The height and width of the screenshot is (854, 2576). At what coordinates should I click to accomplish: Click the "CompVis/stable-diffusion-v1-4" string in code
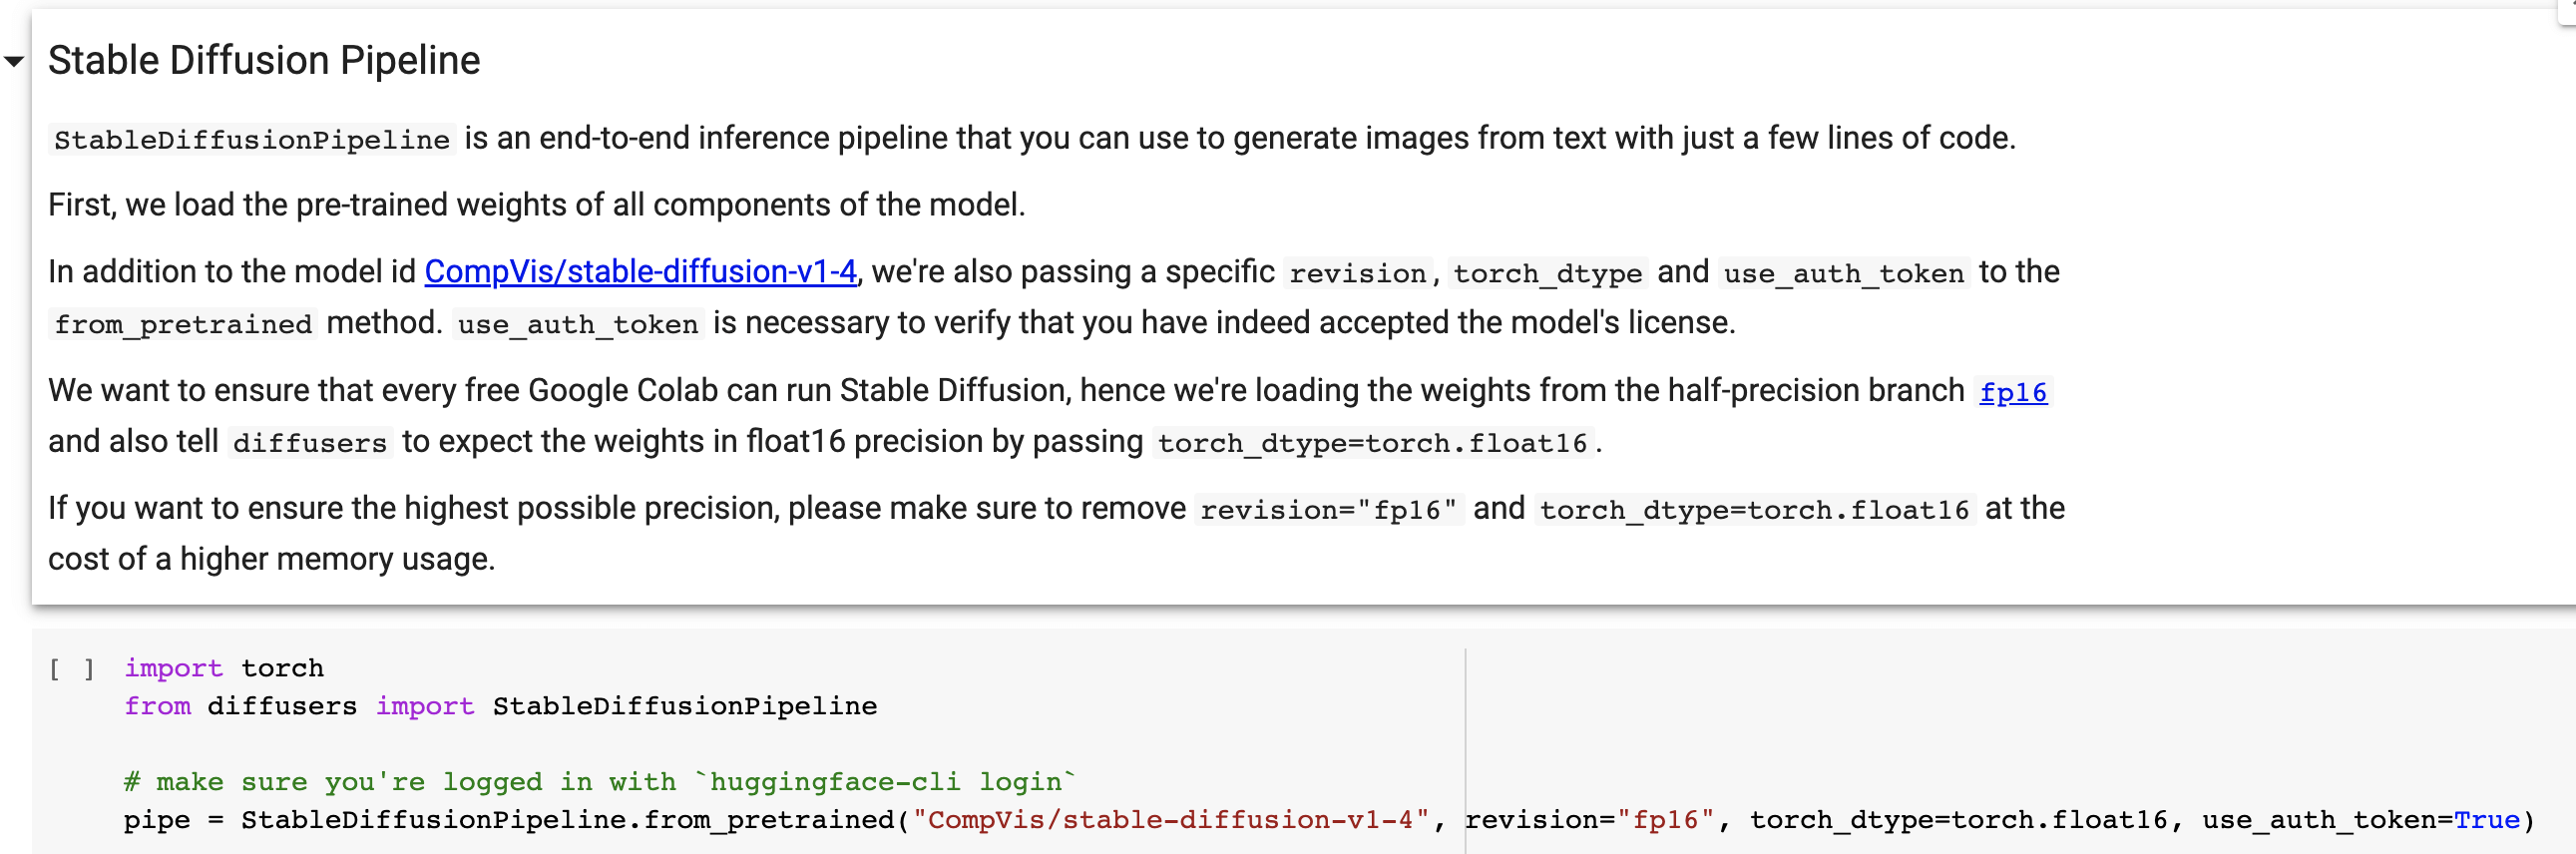click(1171, 819)
